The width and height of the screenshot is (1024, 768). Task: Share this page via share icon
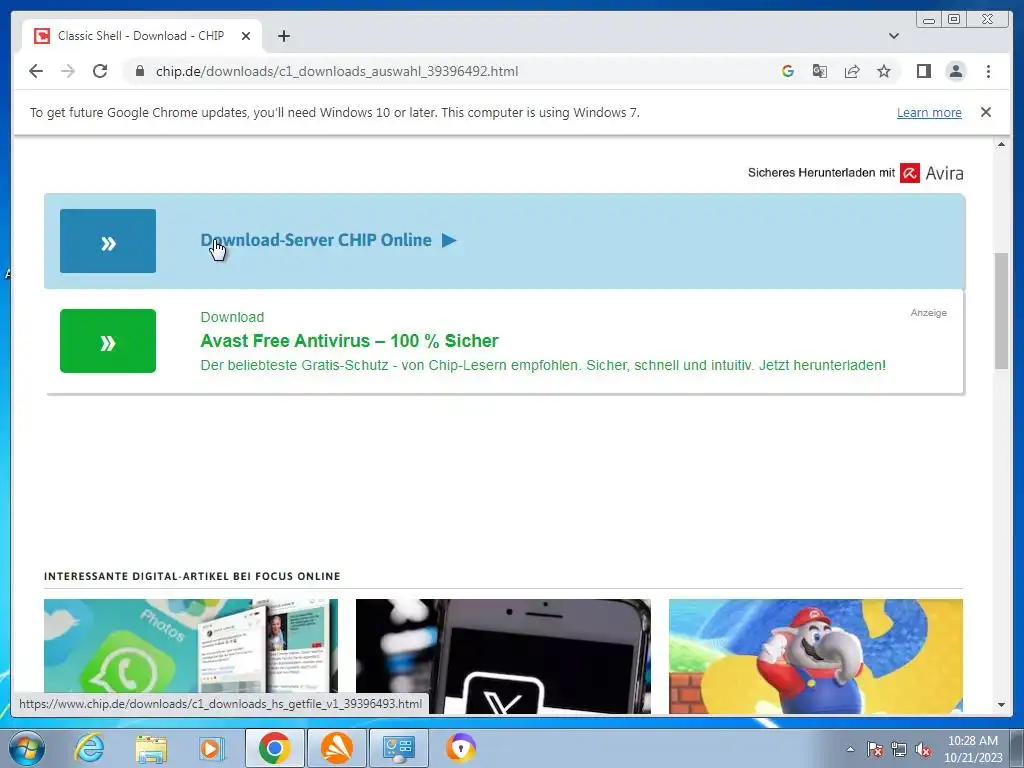coord(852,71)
